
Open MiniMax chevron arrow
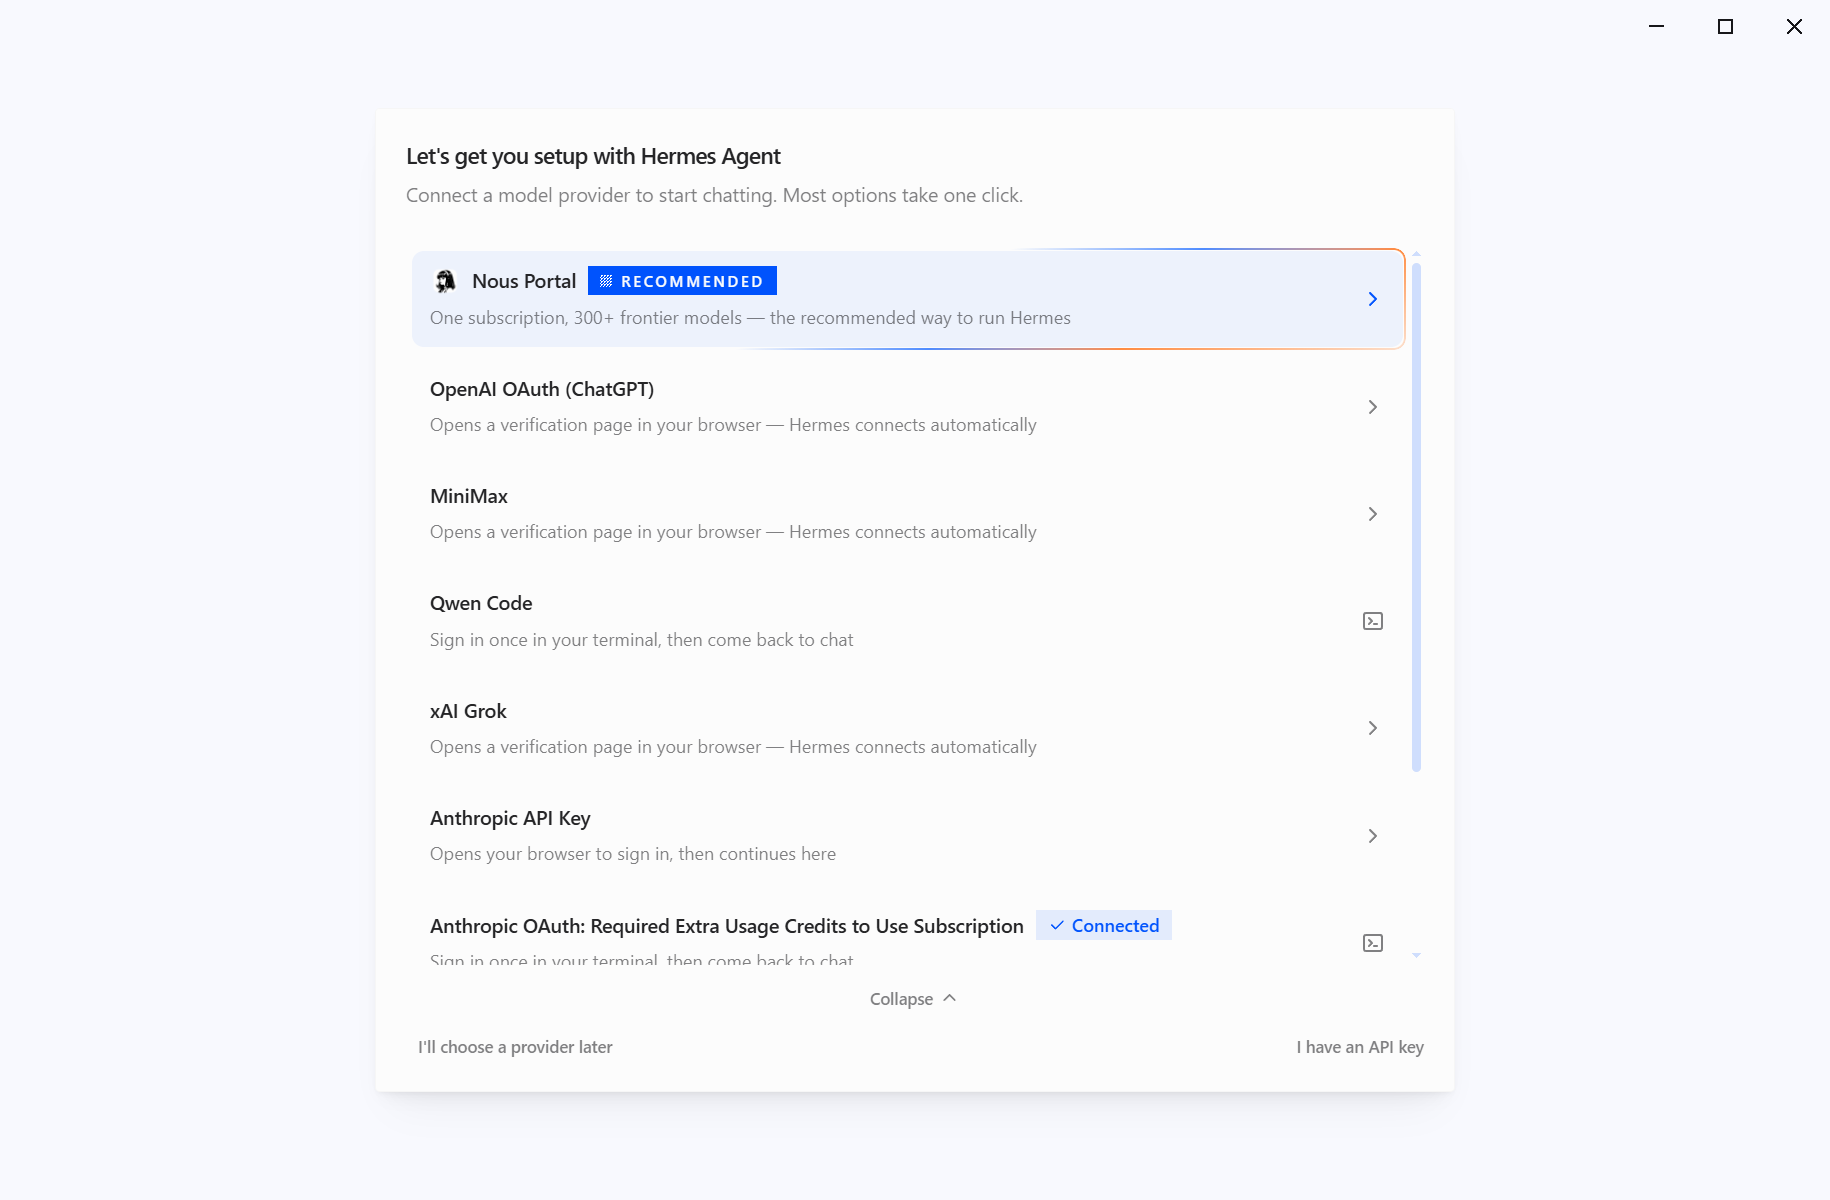(1373, 514)
